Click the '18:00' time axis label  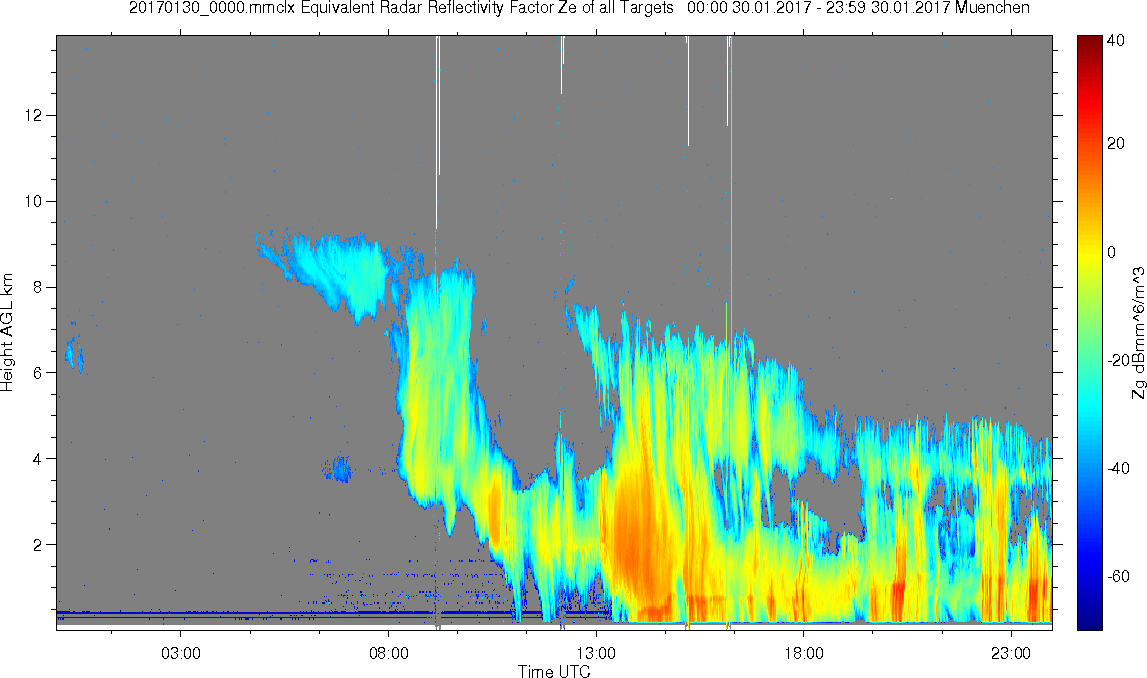tap(803, 653)
